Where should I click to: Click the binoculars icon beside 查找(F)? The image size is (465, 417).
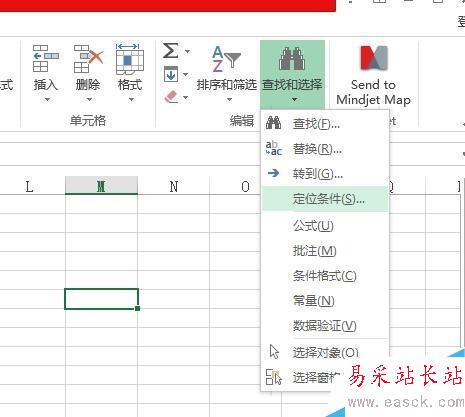[273, 123]
